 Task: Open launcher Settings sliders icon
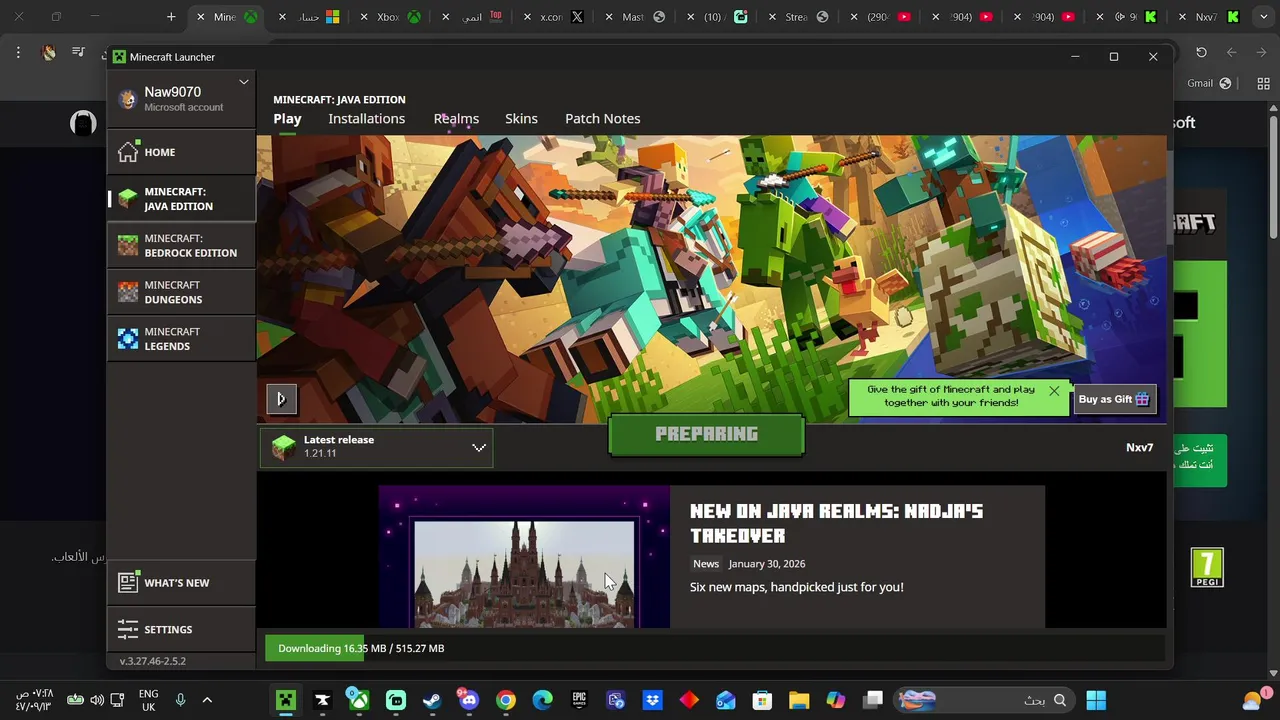(127, 629)
